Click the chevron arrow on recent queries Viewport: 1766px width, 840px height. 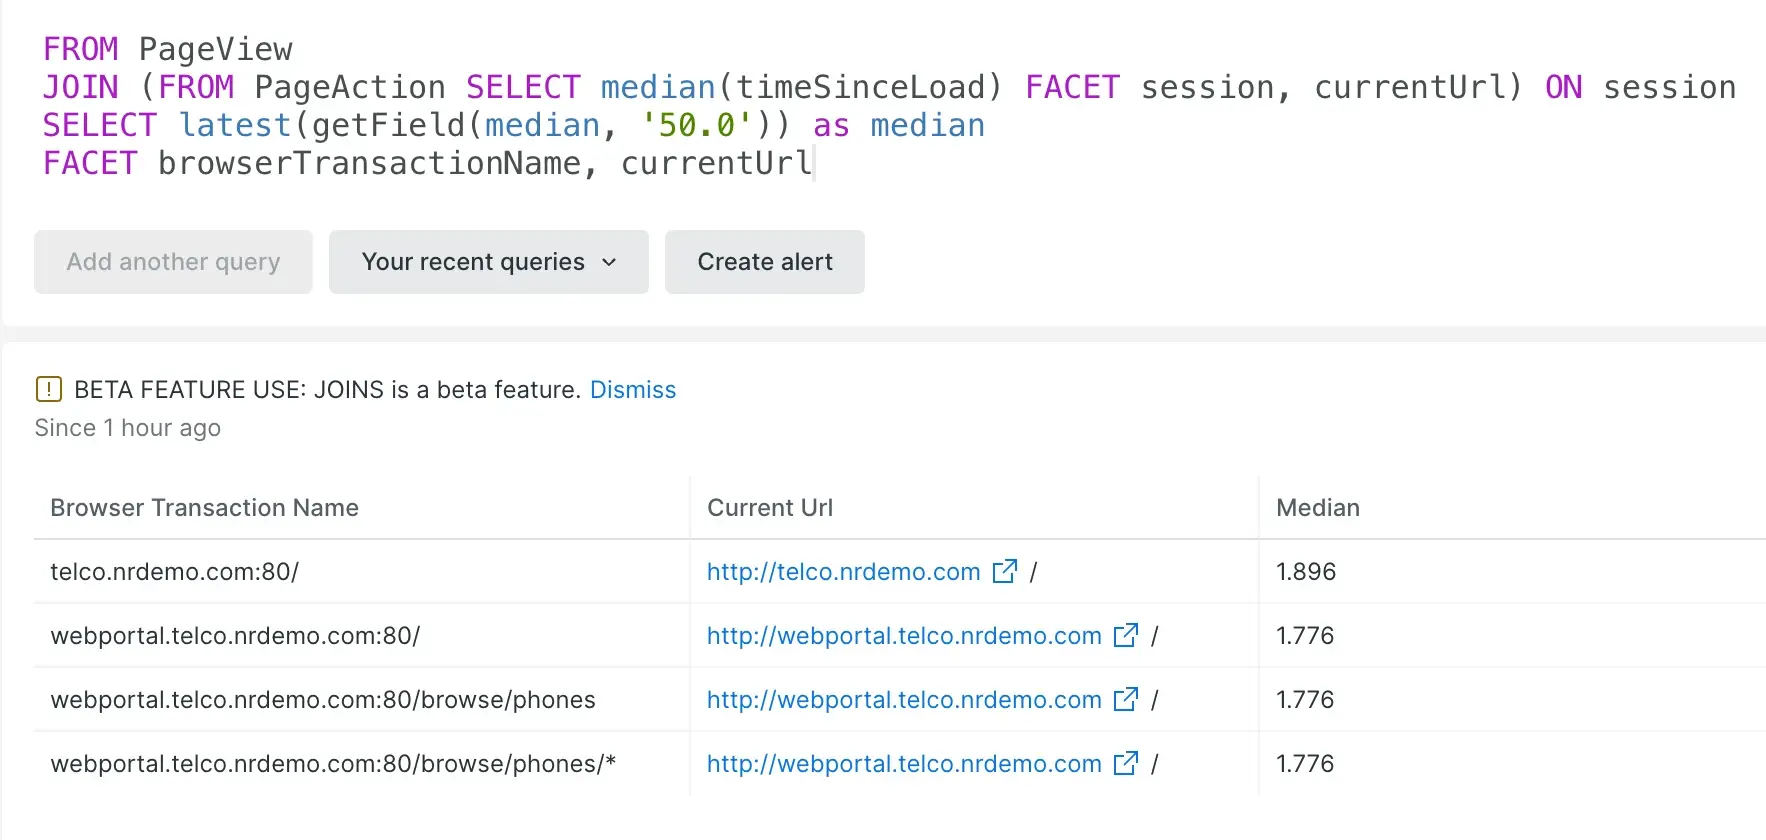tap(609, 262)
